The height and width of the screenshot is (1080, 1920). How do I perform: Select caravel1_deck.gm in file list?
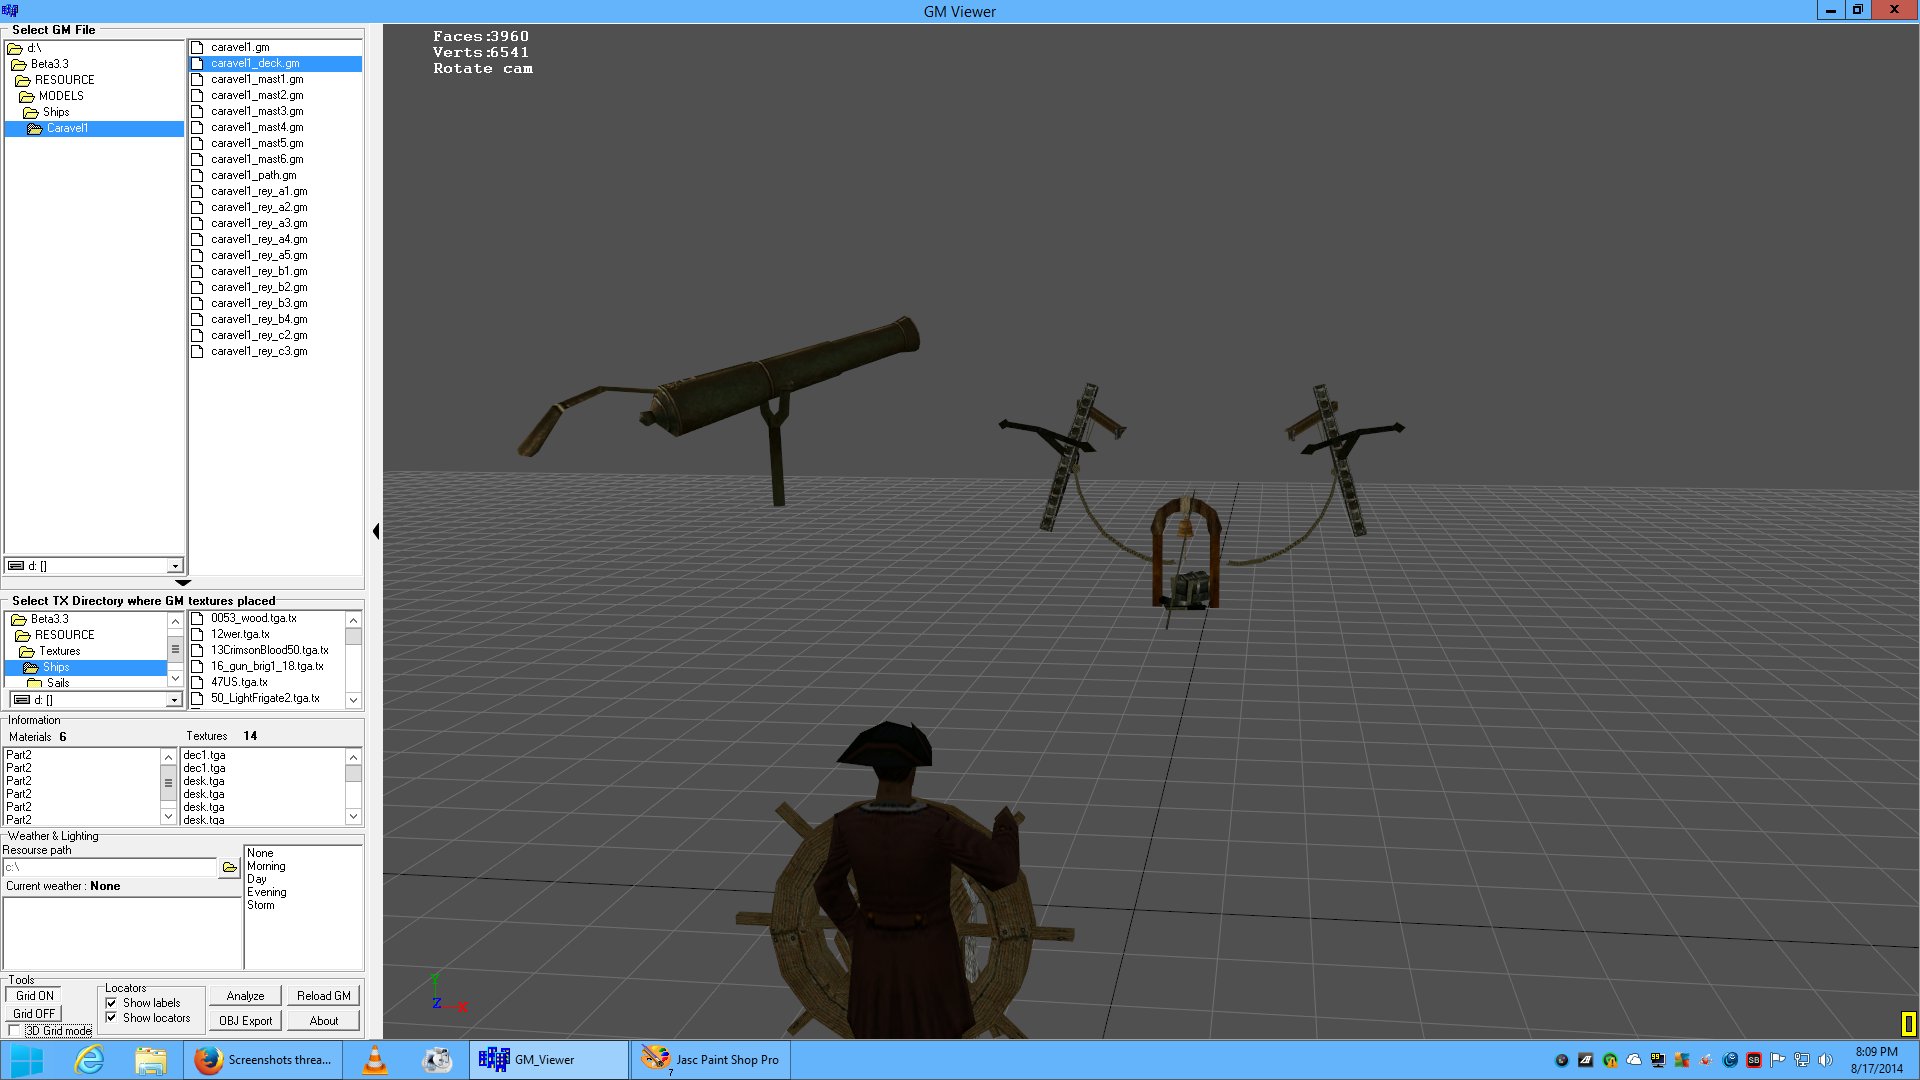point(255,64)
